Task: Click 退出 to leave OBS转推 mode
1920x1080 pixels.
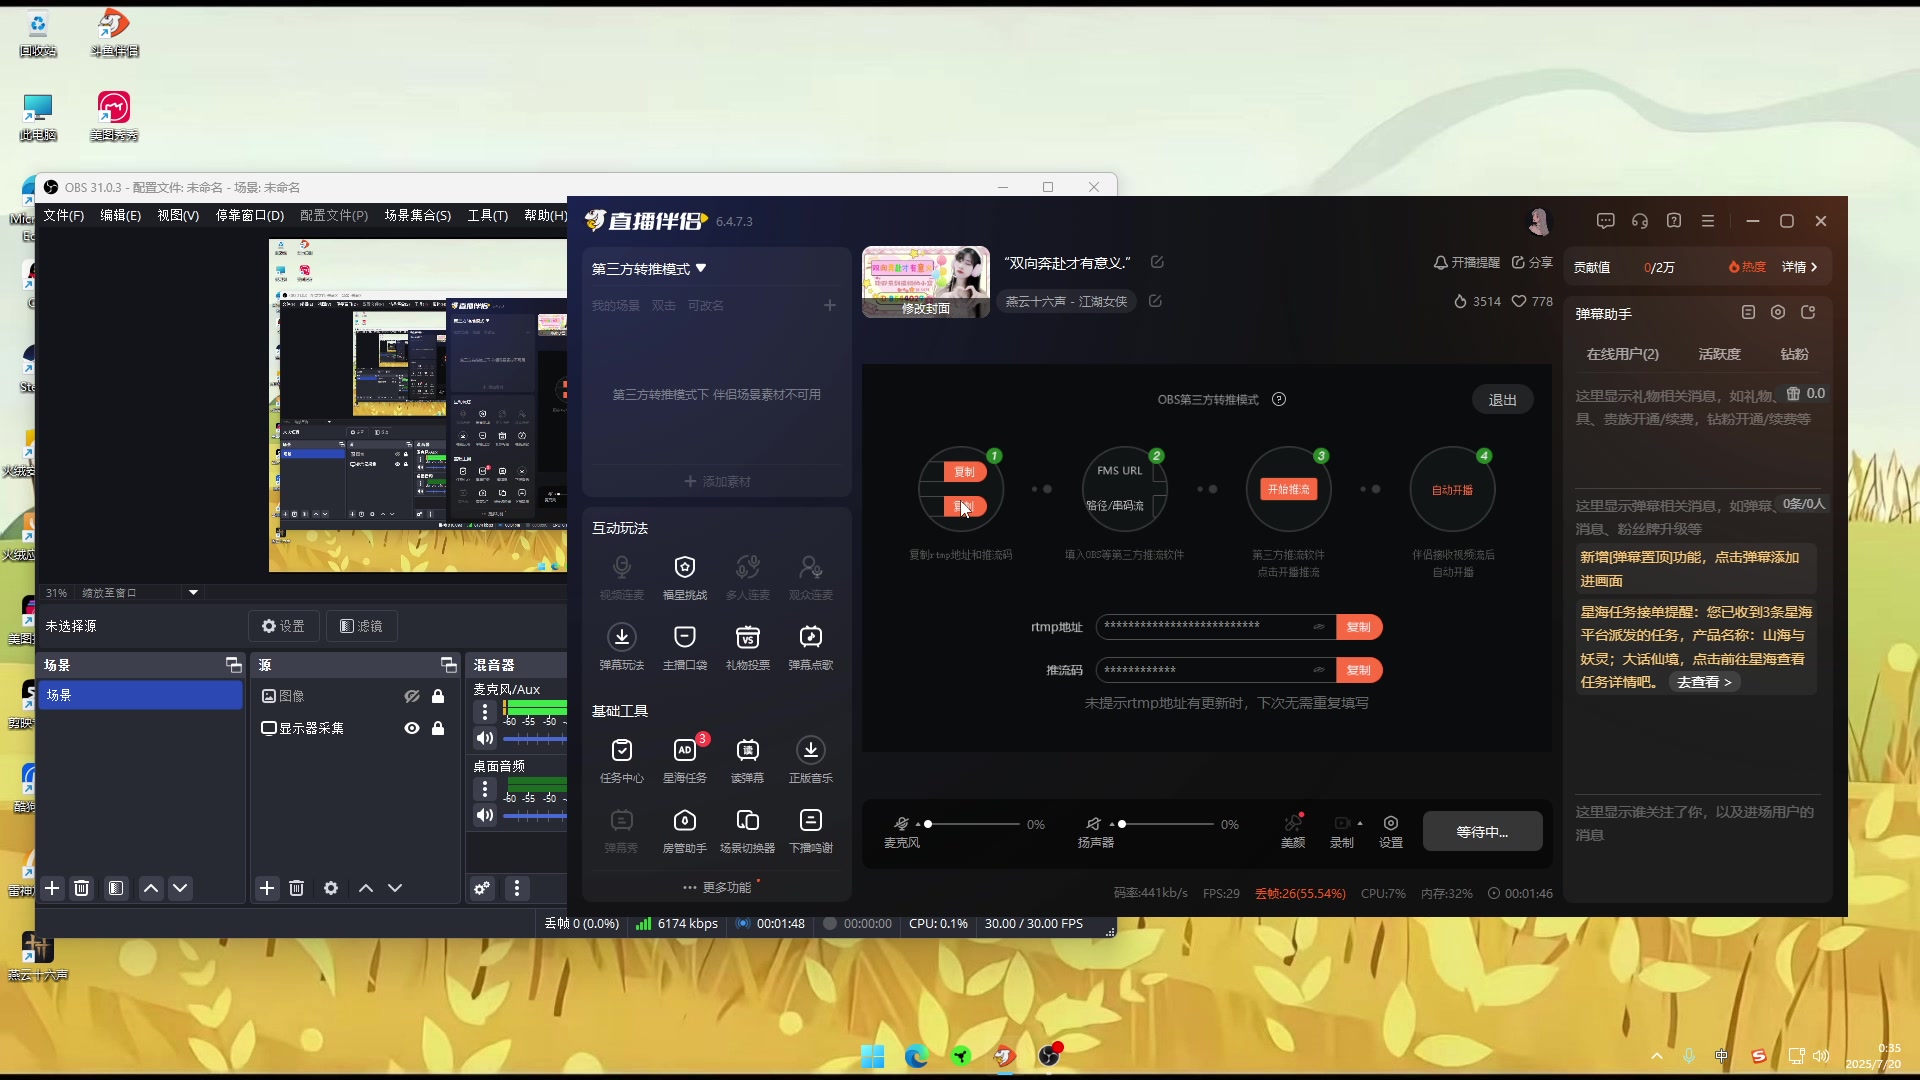Action: (1502, 399)
